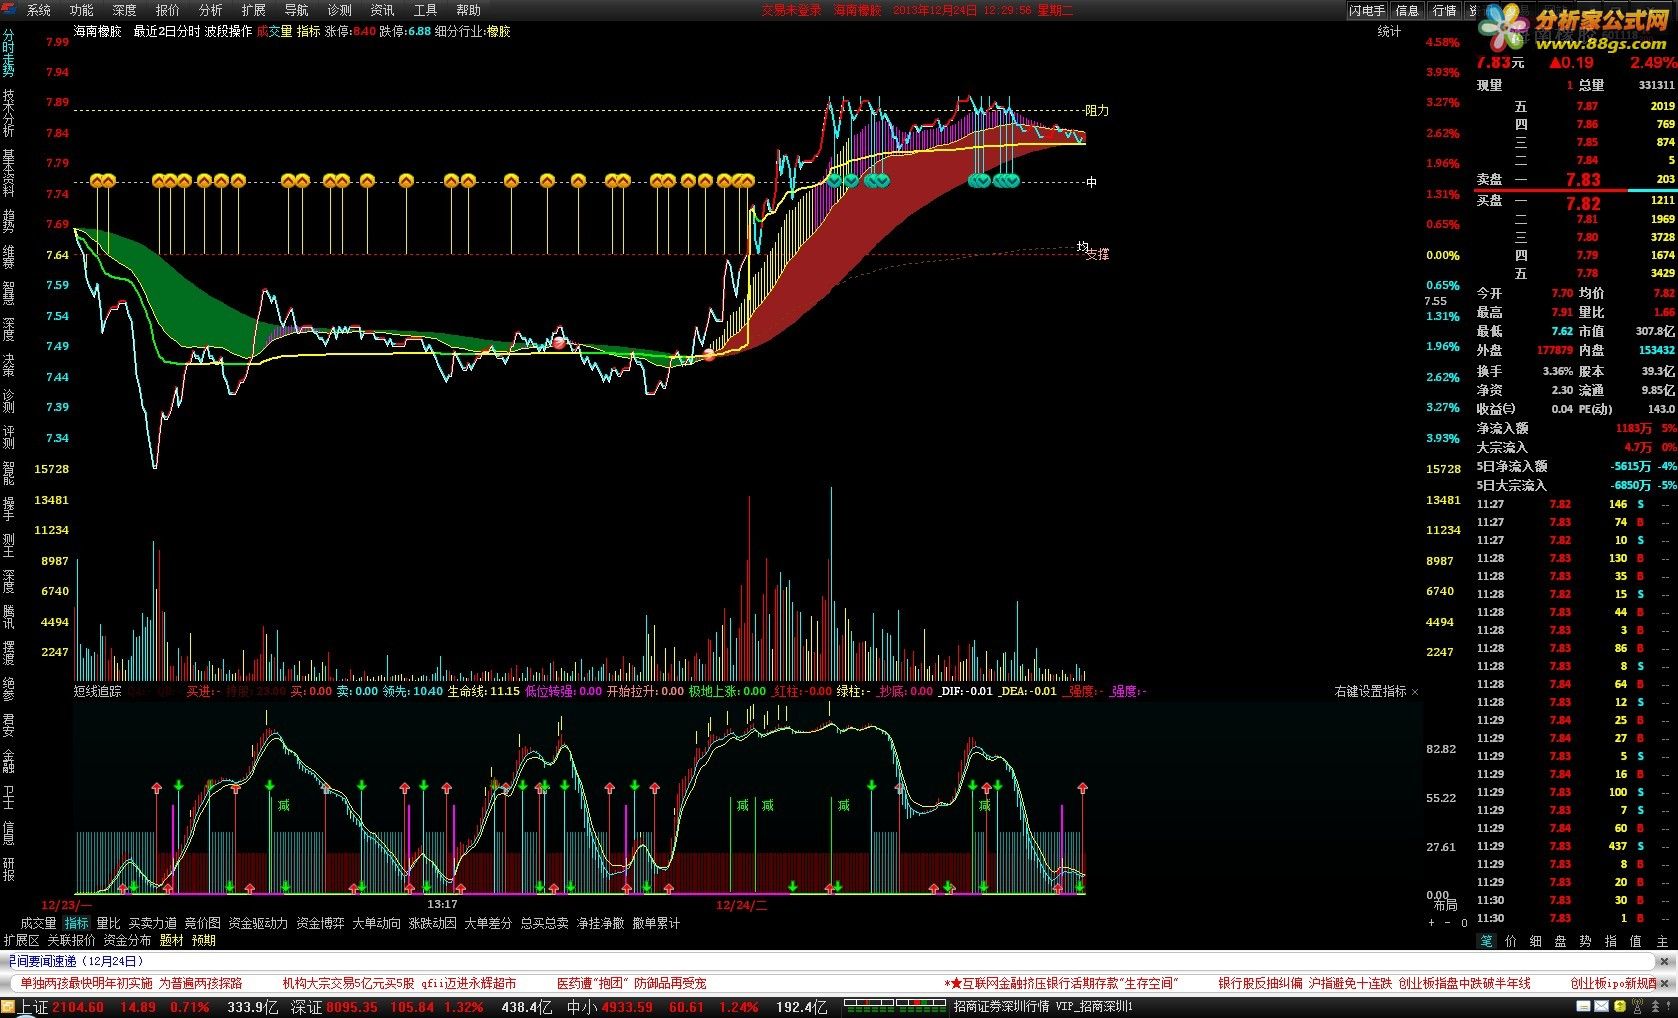Click the yellow icon in status bar
1678x1018 pixels.
point(1619,1006)
